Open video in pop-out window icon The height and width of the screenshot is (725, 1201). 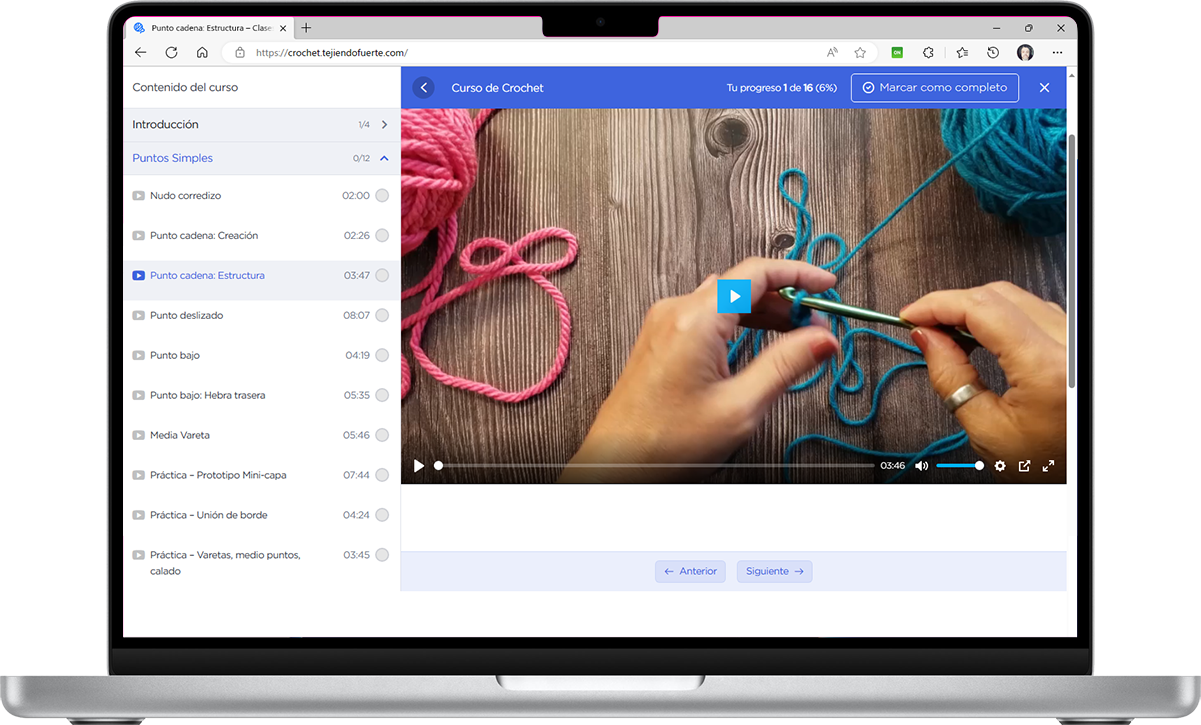tap(1024, 466)
